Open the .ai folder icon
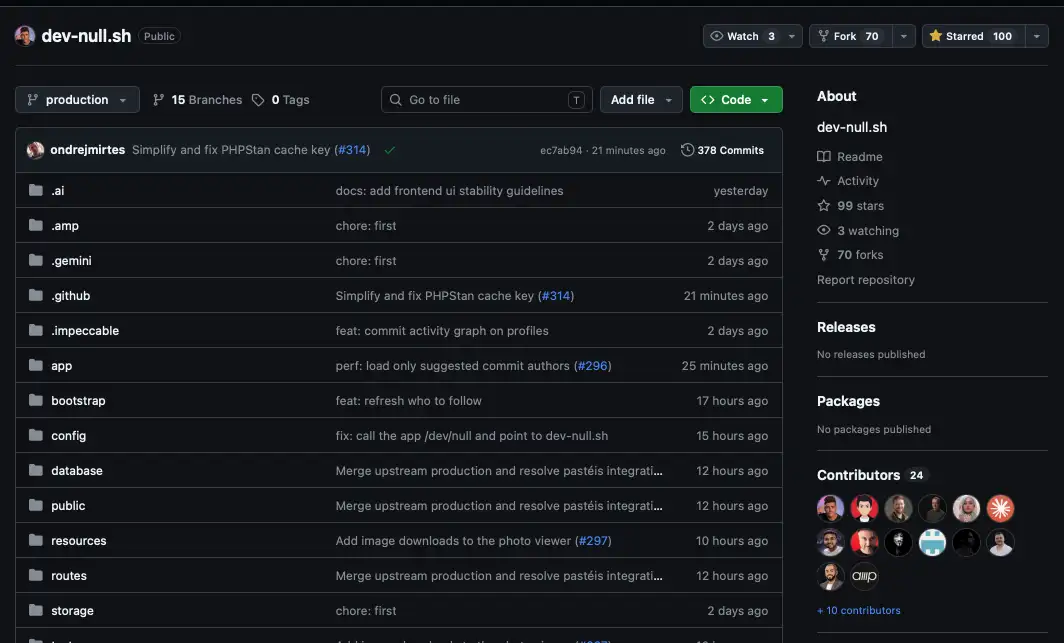 coord(36,190)
